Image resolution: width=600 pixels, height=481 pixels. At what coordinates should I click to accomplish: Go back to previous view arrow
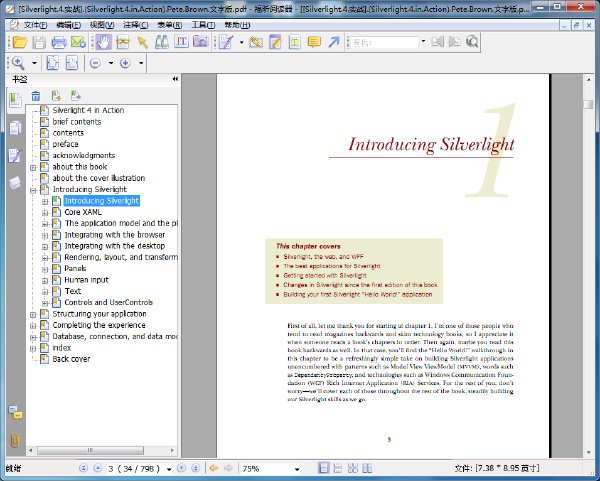[214, 468]
